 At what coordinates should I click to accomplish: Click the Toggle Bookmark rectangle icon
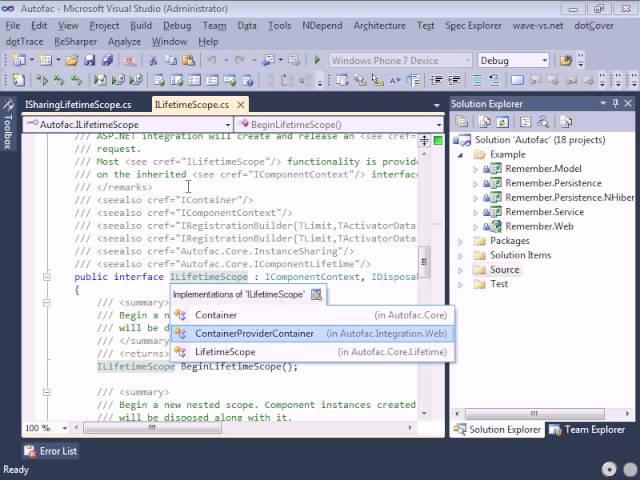517,80
